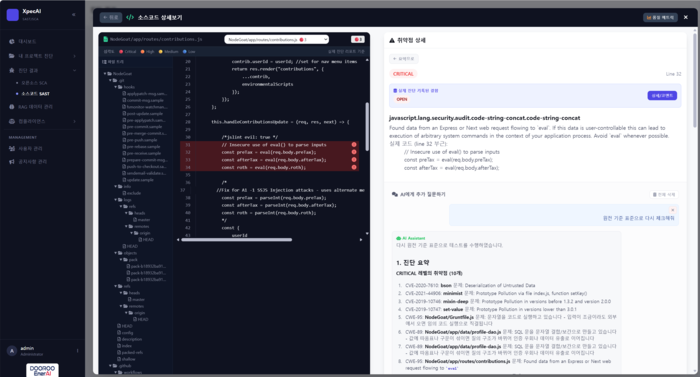This screenshot has width=700, height=377.
Task: Click the CRITICAL severity badge
Action: 403,74
